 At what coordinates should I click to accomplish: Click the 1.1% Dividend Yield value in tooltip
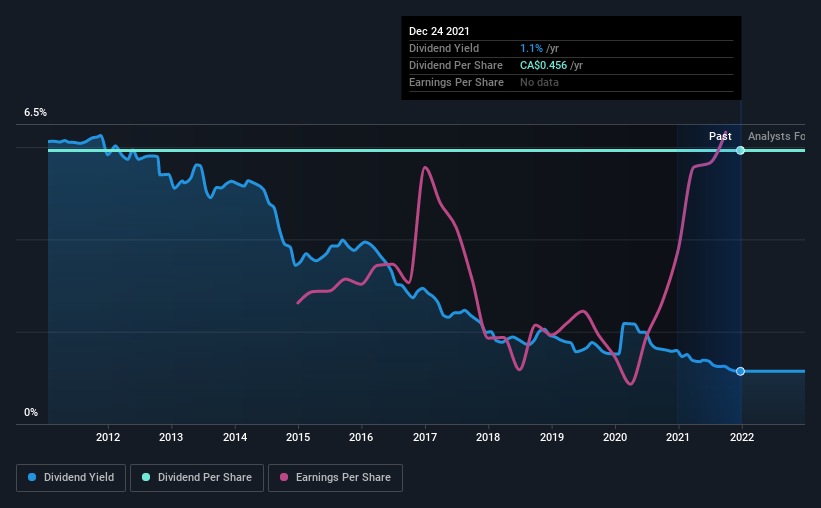pyautogui.click(x=531, y=48)
